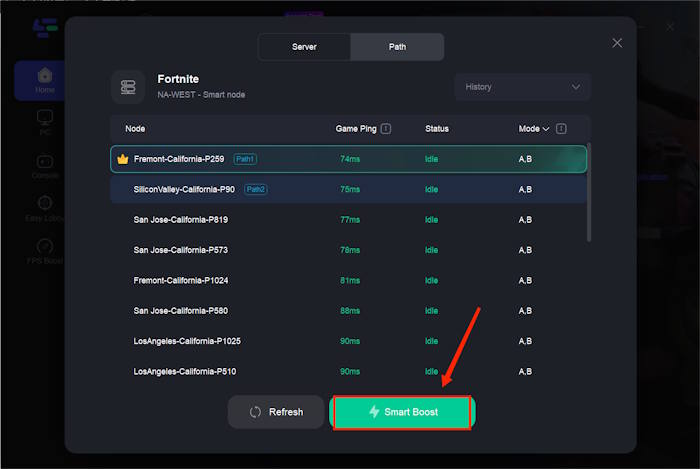Click the 75ms ping value

click(x=350, y=189)
